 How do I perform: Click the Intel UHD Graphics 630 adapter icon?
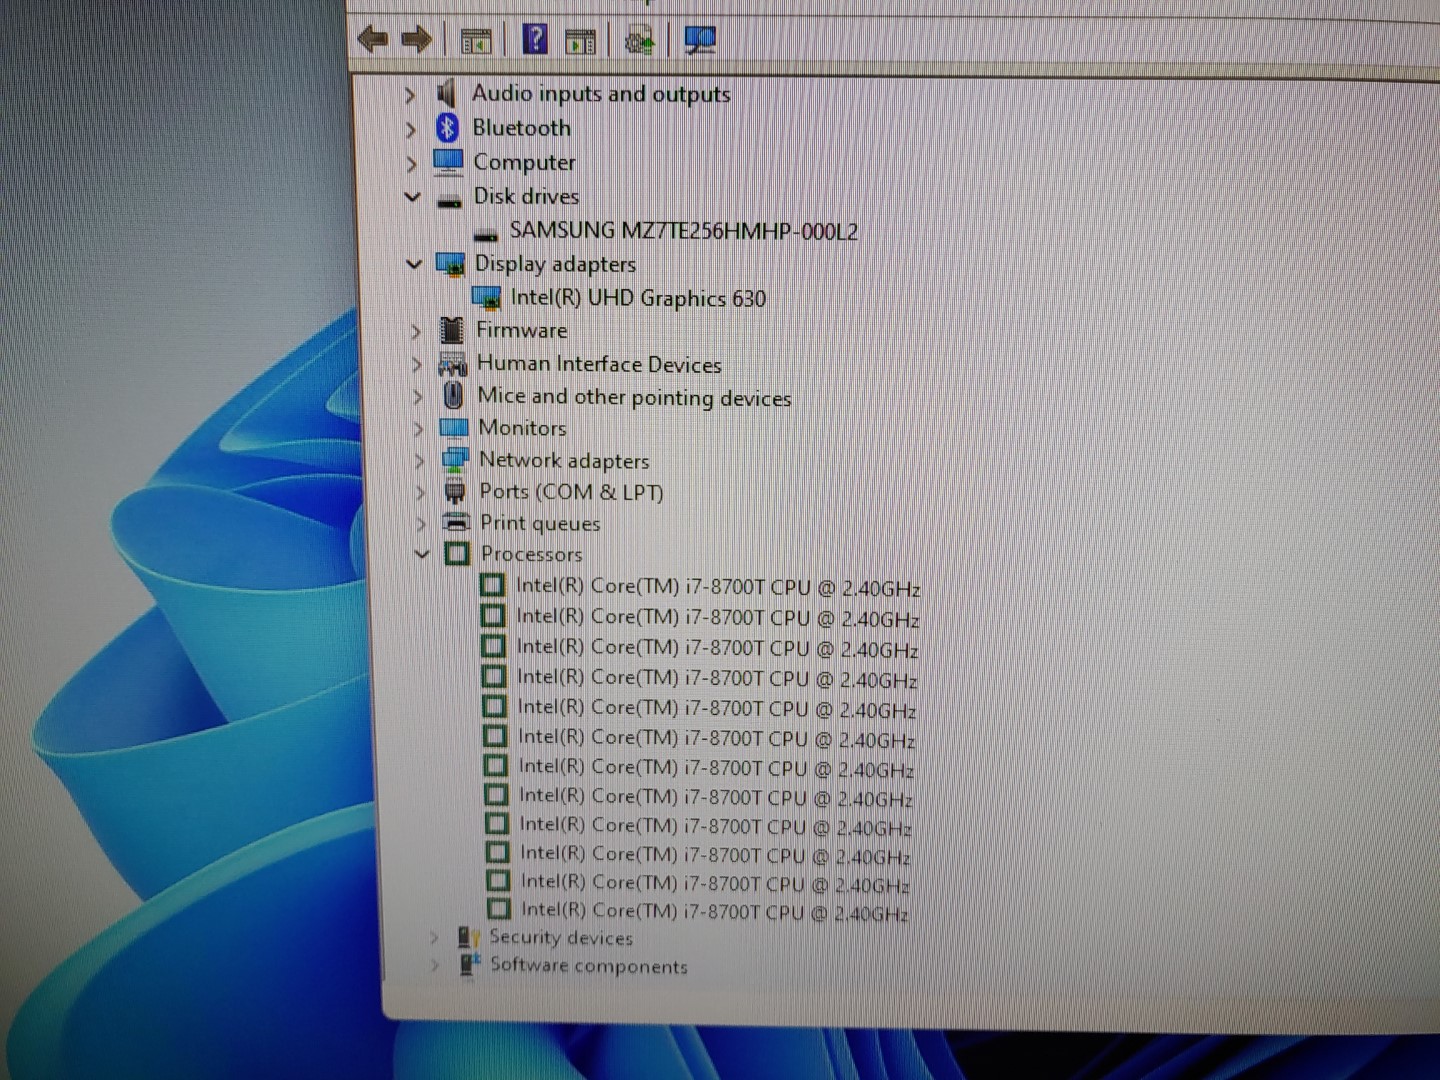[x=486, y=297]
